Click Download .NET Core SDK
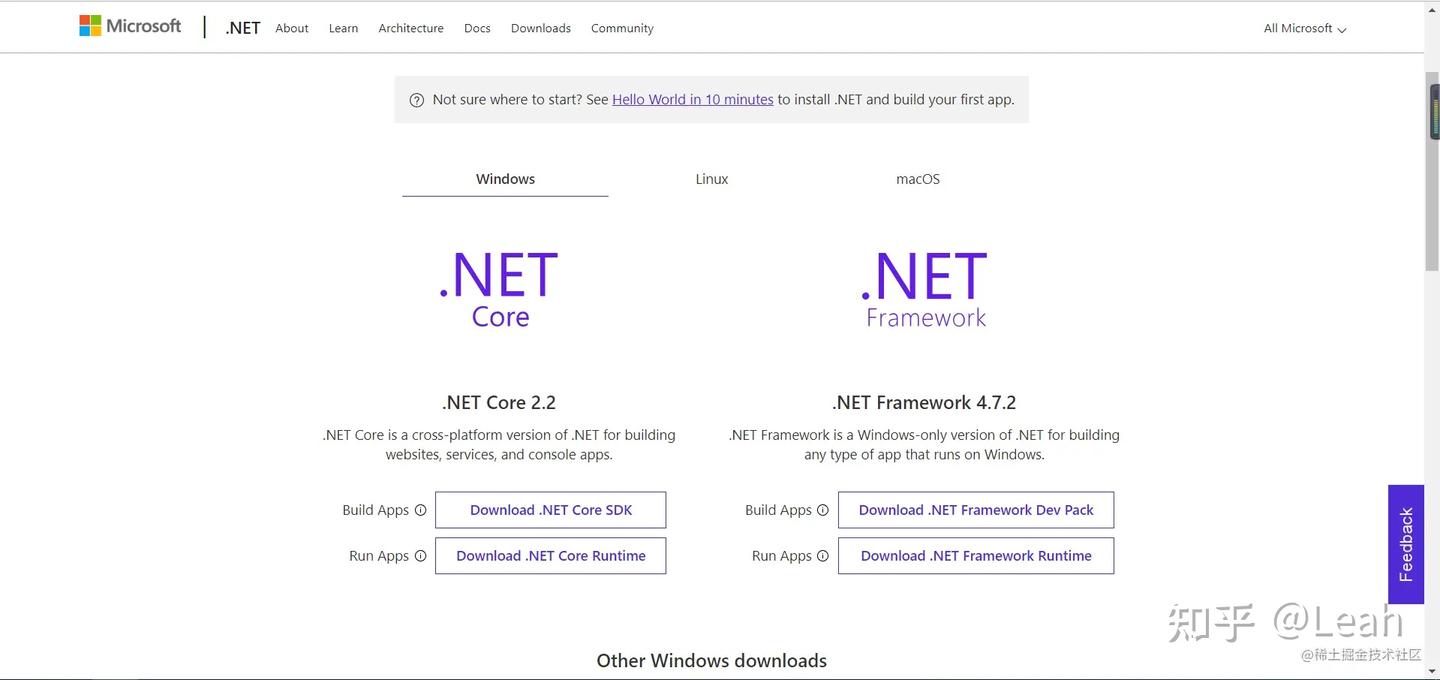The image size is (1440, 680). click(x=550, y=509)
